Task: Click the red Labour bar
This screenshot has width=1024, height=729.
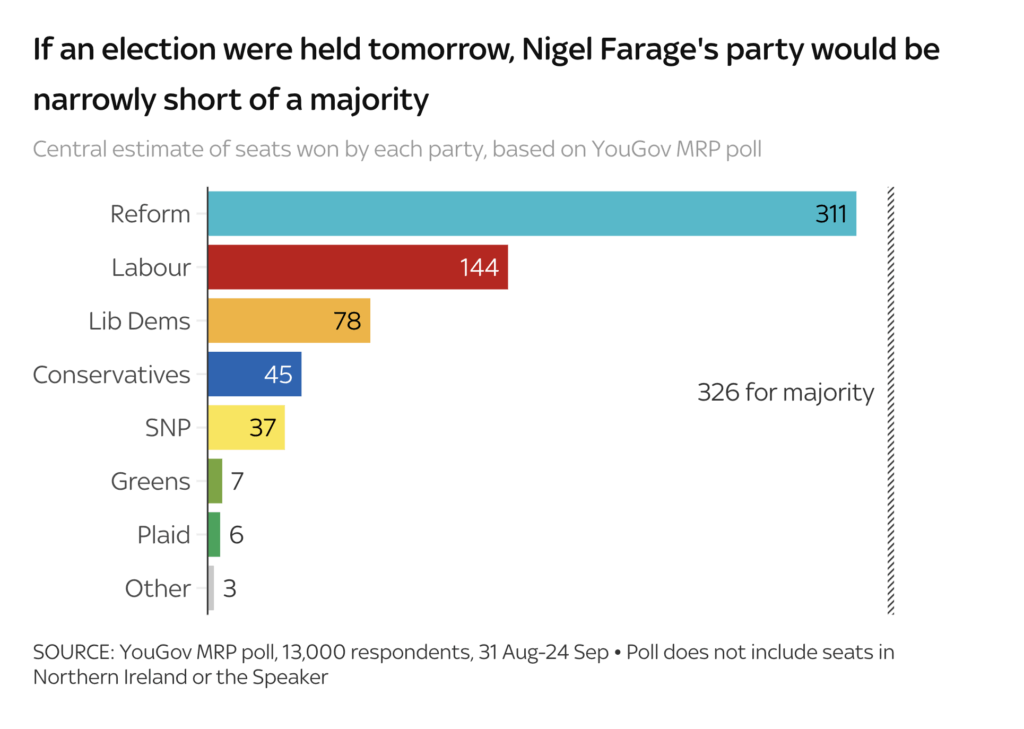Action: click(x=357, y=267)
